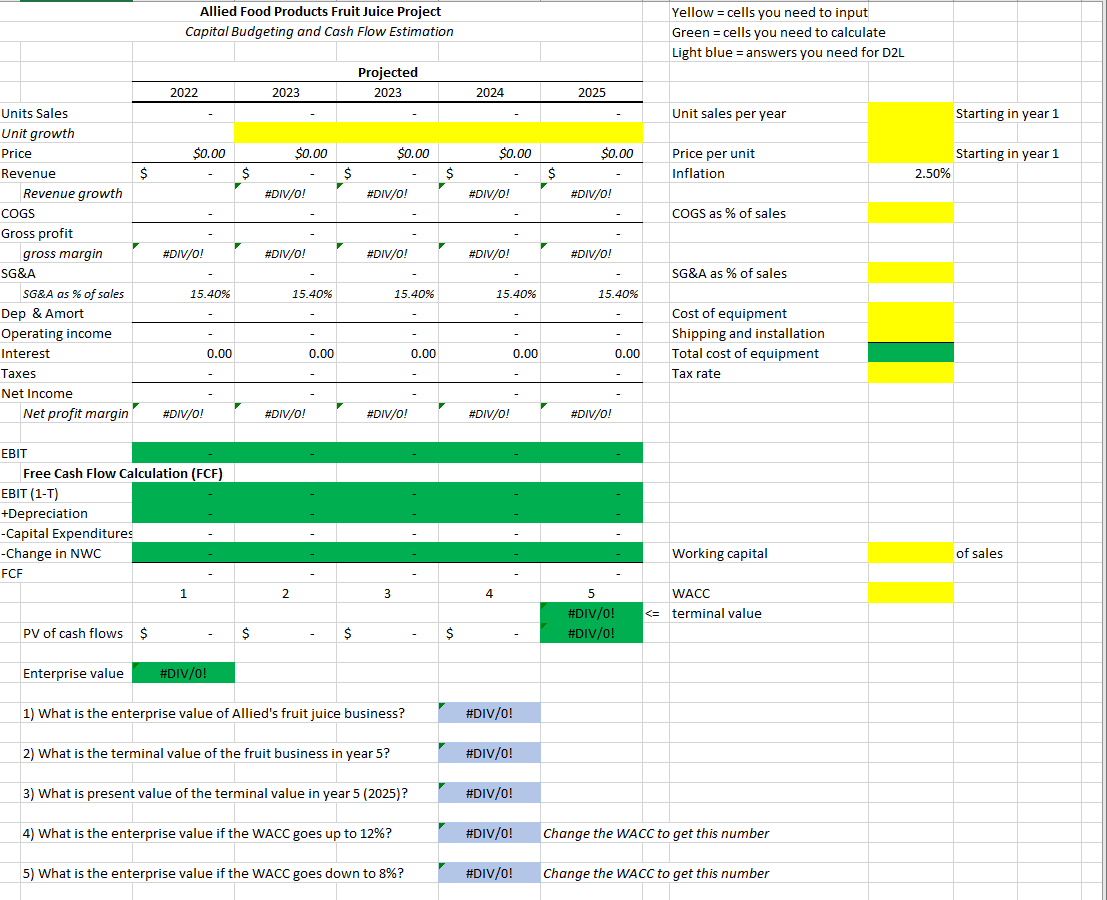Click the Revenue growth row label
Image resolution: width=1107 pixels, height=900 pixels.
pos(73,193)
